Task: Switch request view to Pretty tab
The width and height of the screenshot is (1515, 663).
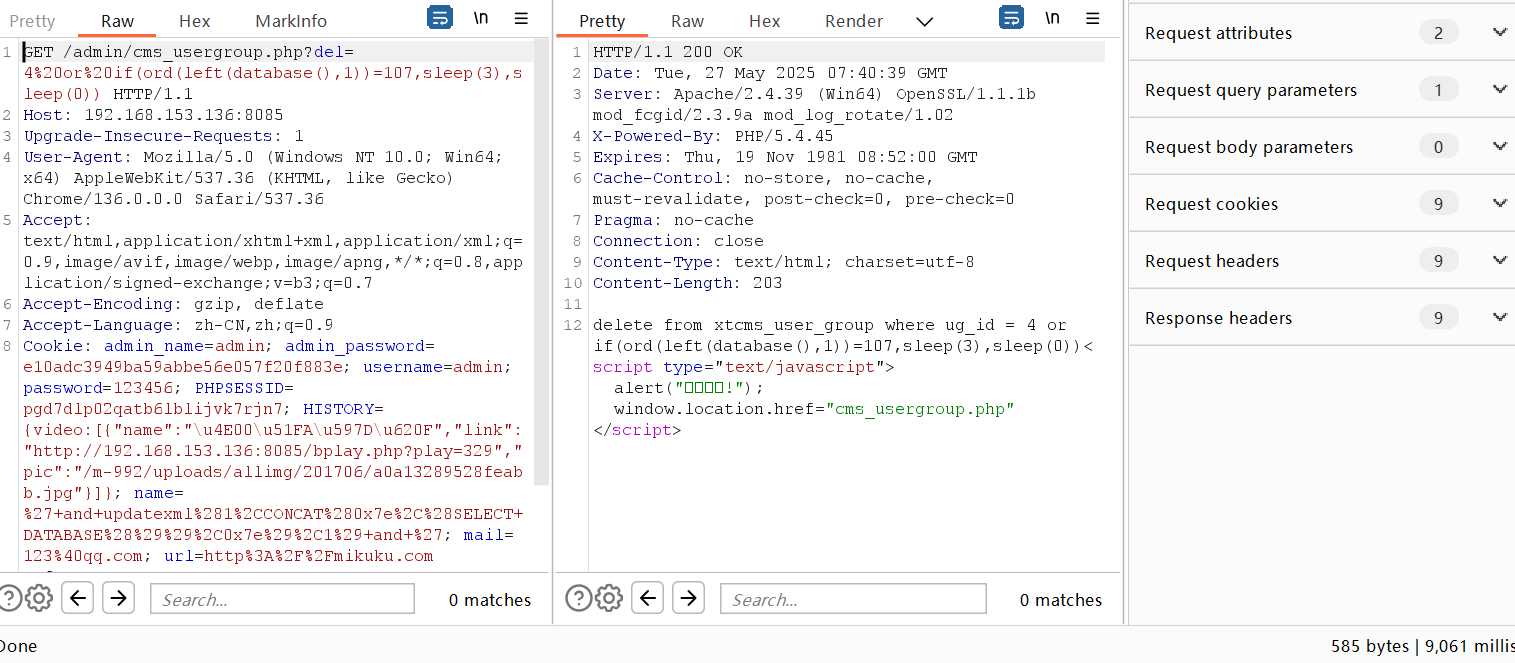Action: 33,21
